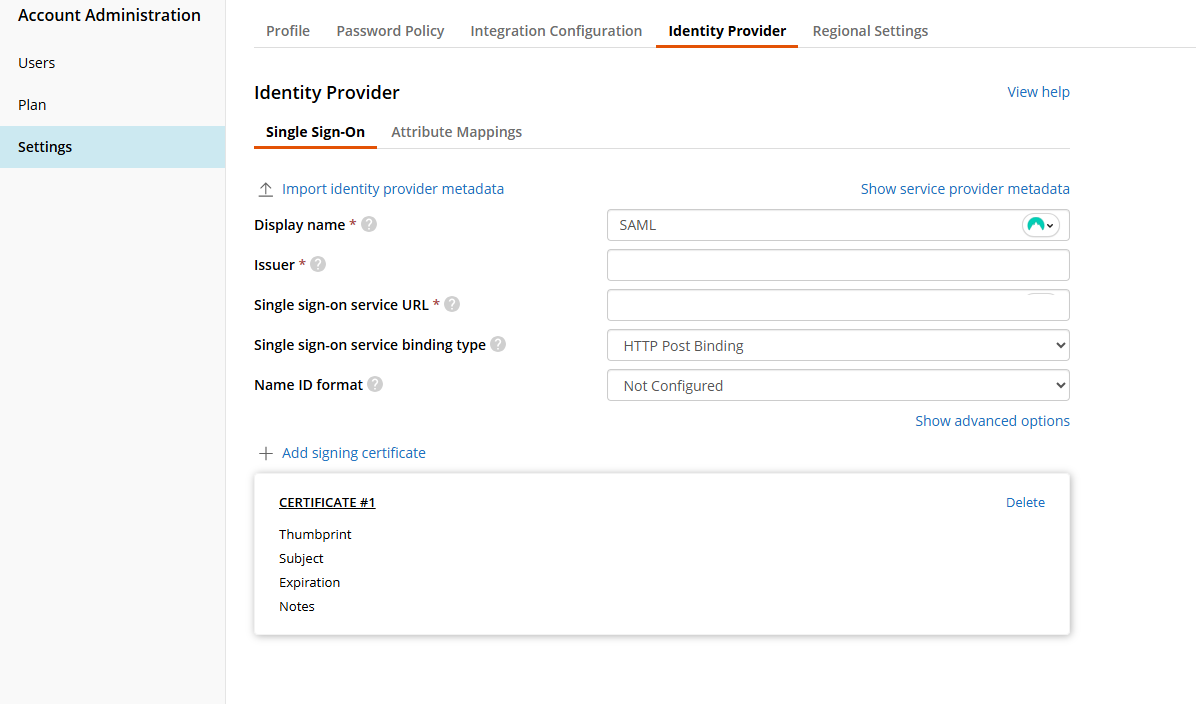Screen dimensions: 1196x704
Task: Click the plus icon to add signing certificate
Action: 266,453
